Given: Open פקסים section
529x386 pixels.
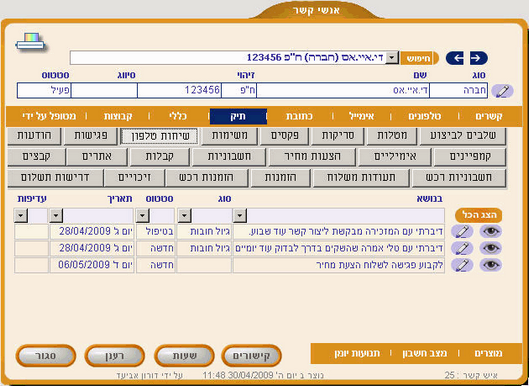Looking at the screenshot, I should (284, 136).
